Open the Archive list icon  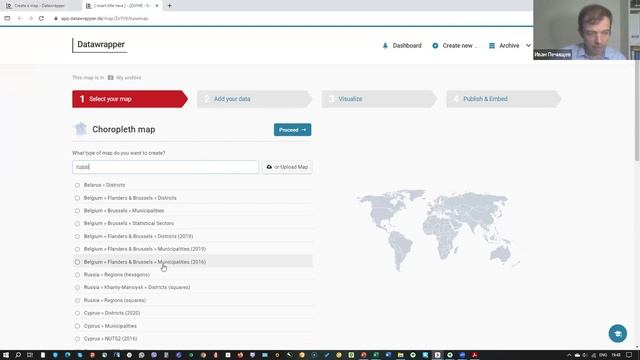click(492, 46)
